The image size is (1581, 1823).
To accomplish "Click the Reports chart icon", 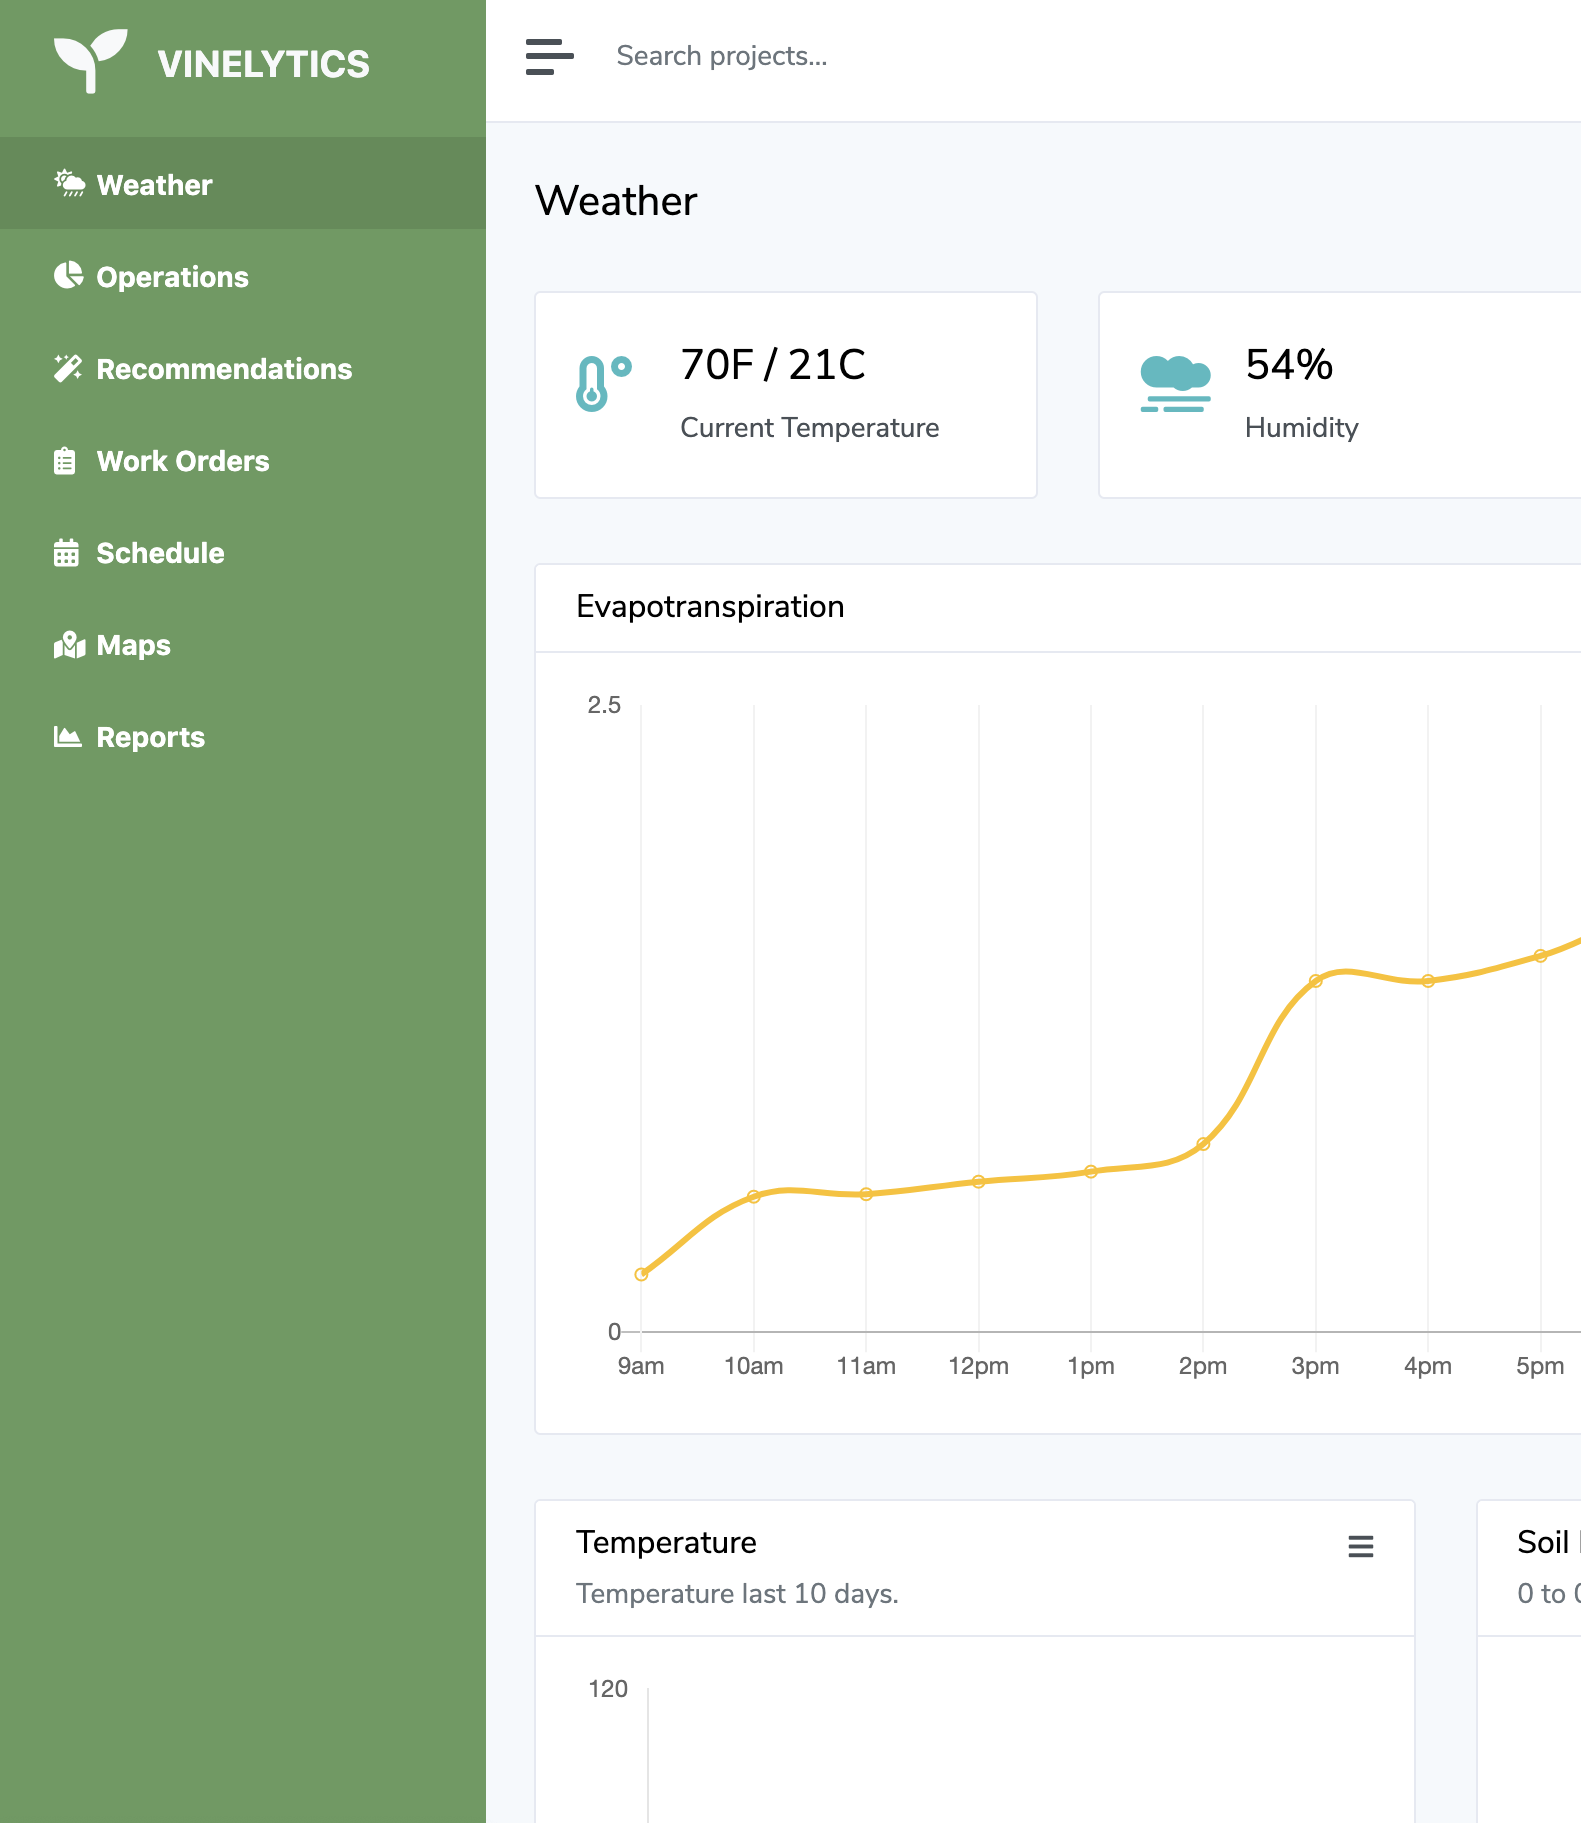I will (67, 737).
